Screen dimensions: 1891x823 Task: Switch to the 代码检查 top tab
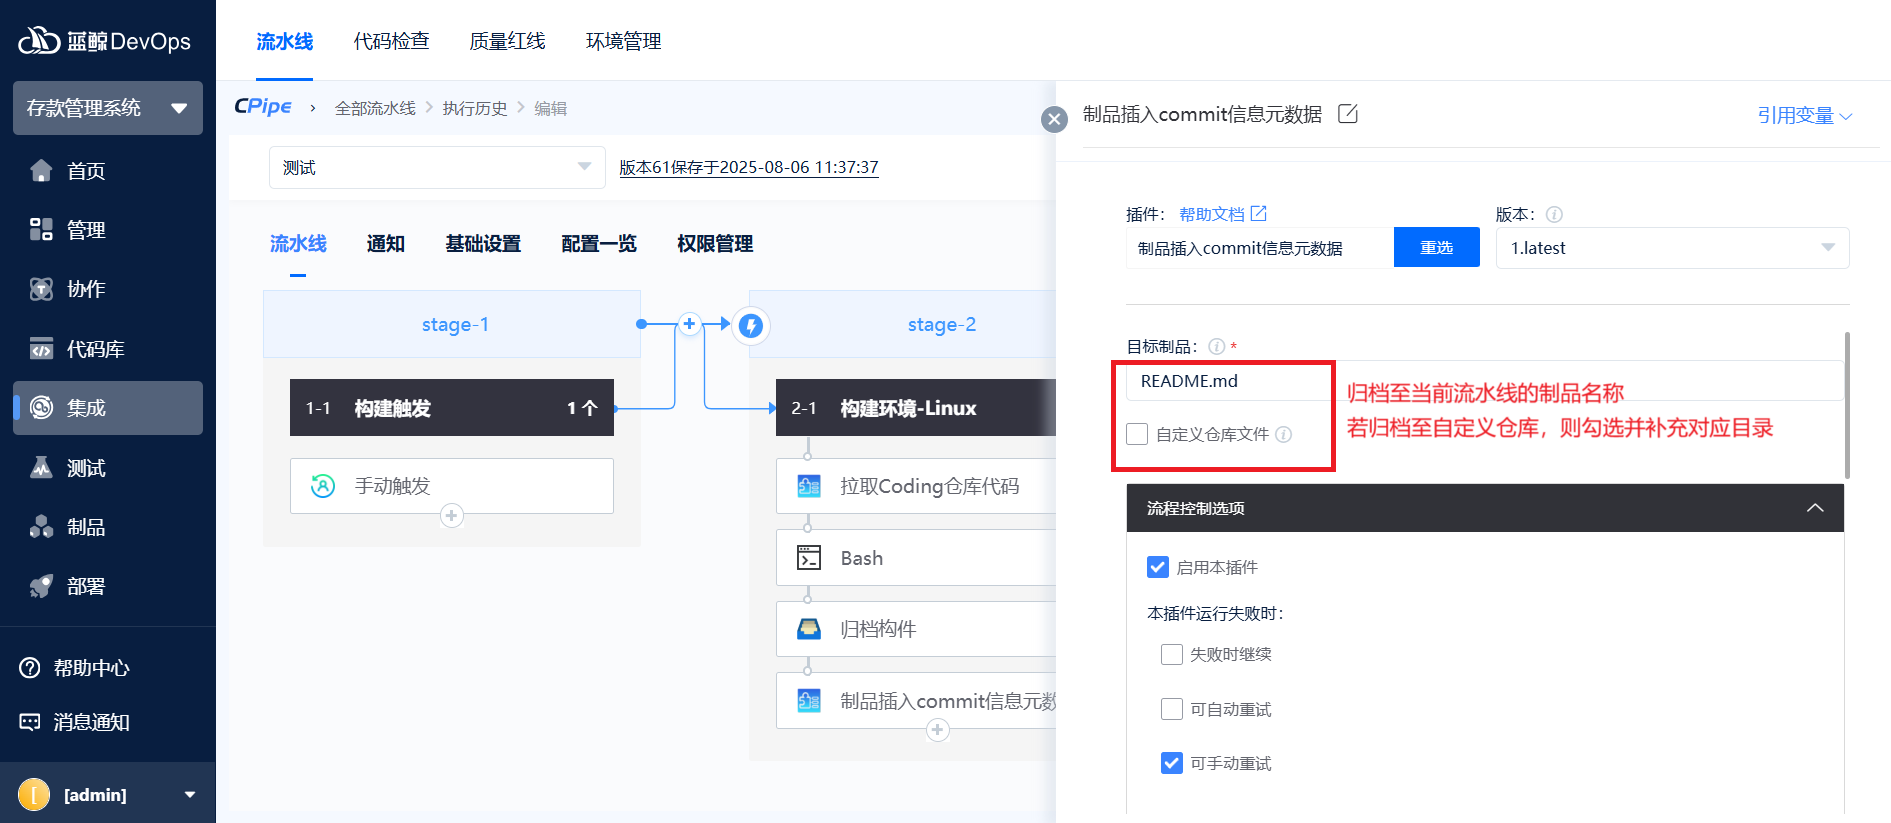(x=391, y=41)
